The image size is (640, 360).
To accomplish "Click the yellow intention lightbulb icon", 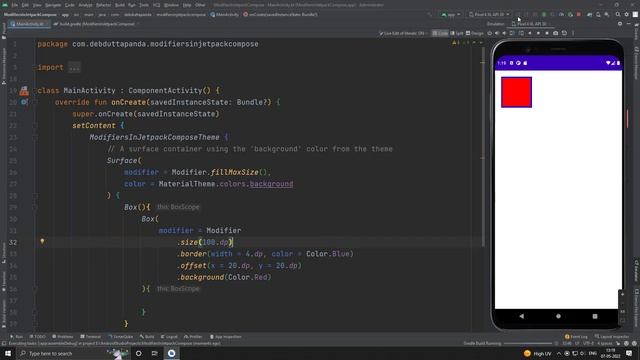I will tap(42, 242).
